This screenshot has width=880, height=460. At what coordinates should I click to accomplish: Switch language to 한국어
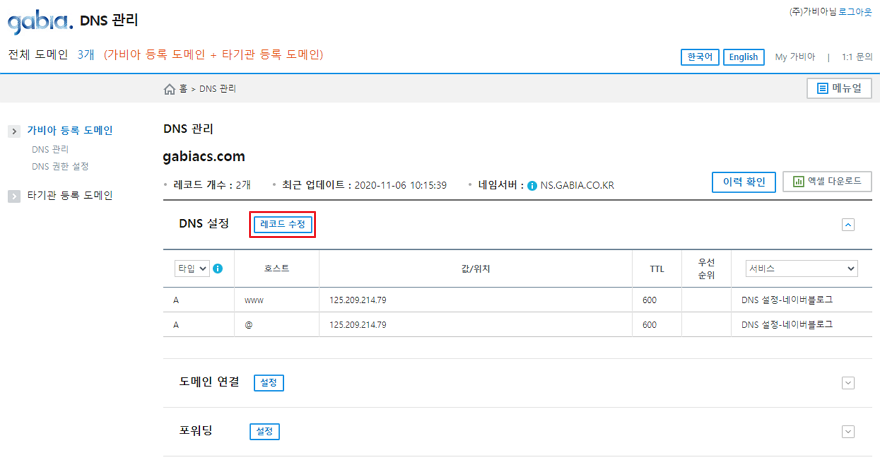point(700,57)
